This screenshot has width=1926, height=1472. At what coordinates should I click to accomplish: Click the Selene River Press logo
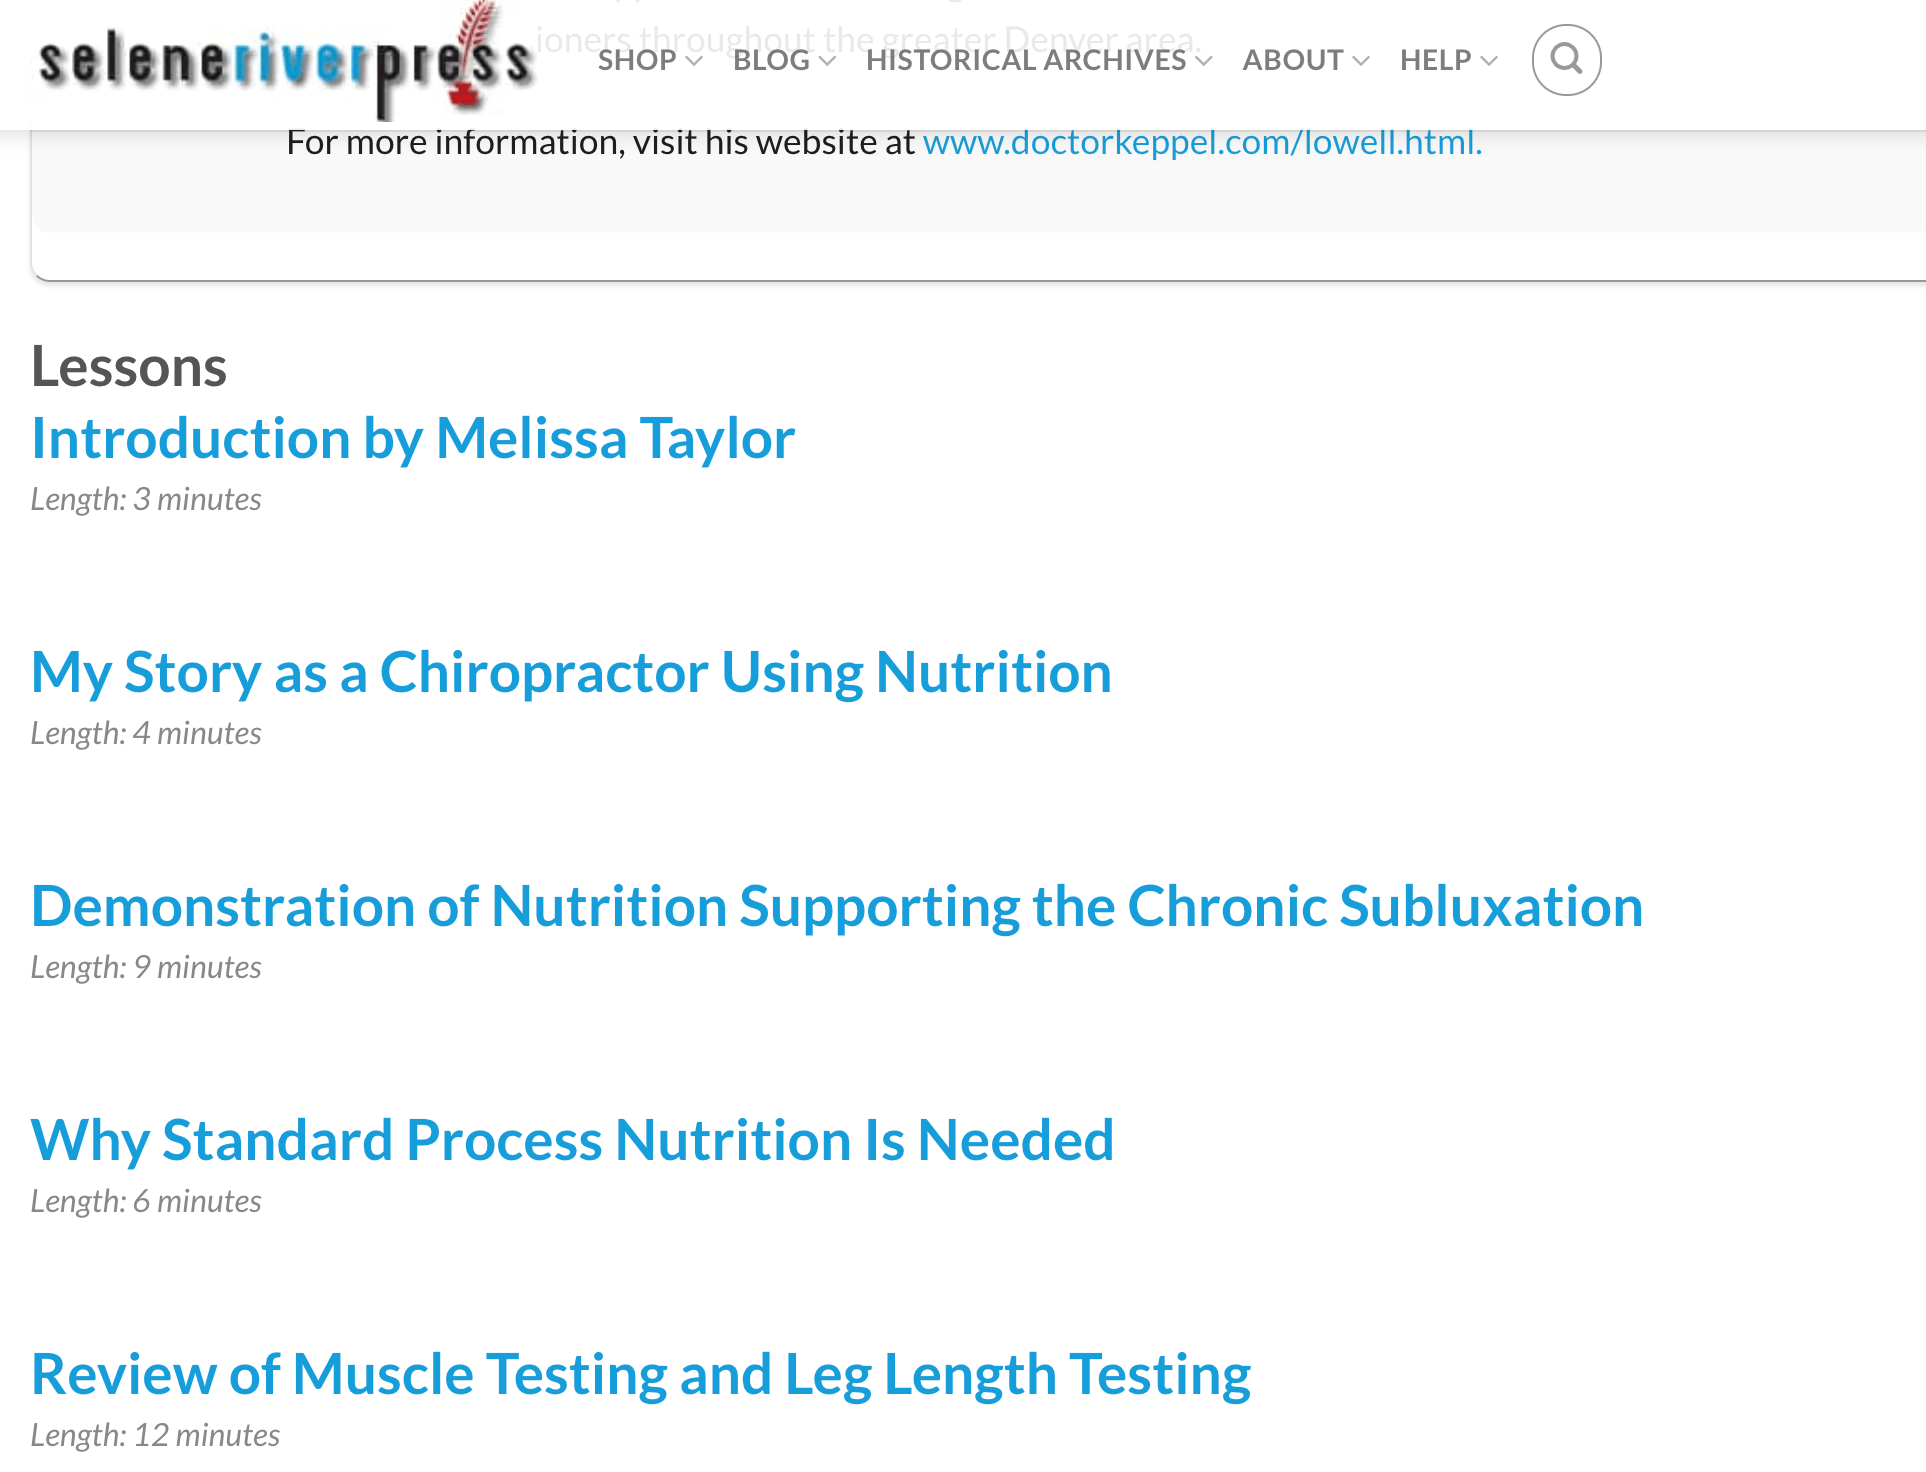coord(286,60)
